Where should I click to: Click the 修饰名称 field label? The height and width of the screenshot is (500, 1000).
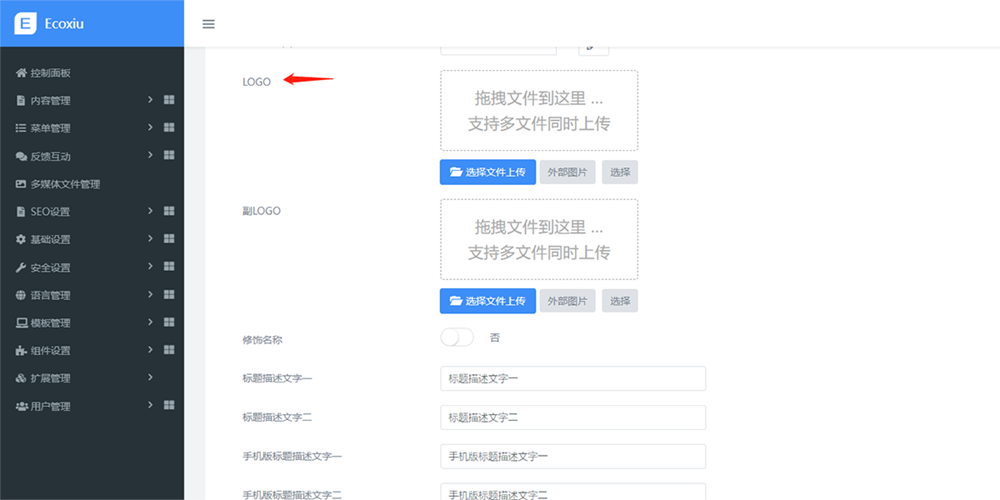(262, 340)
